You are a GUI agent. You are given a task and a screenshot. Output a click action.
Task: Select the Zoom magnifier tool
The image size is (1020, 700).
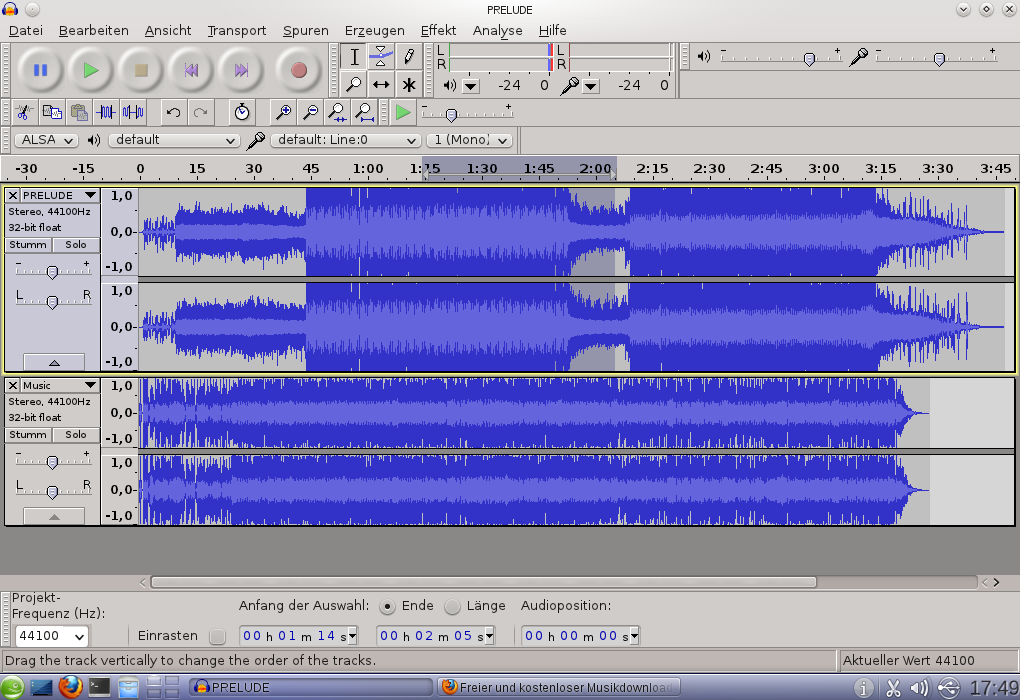point(354,85)
